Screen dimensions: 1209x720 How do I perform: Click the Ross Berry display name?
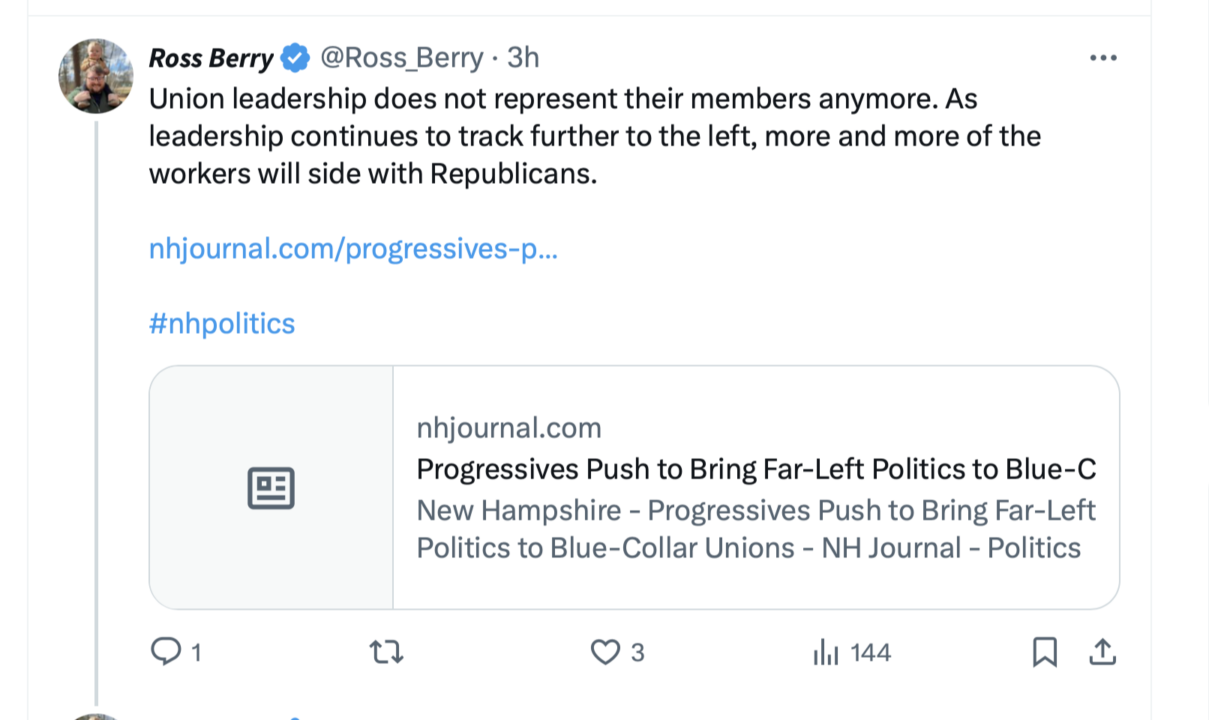pos(211,59)
